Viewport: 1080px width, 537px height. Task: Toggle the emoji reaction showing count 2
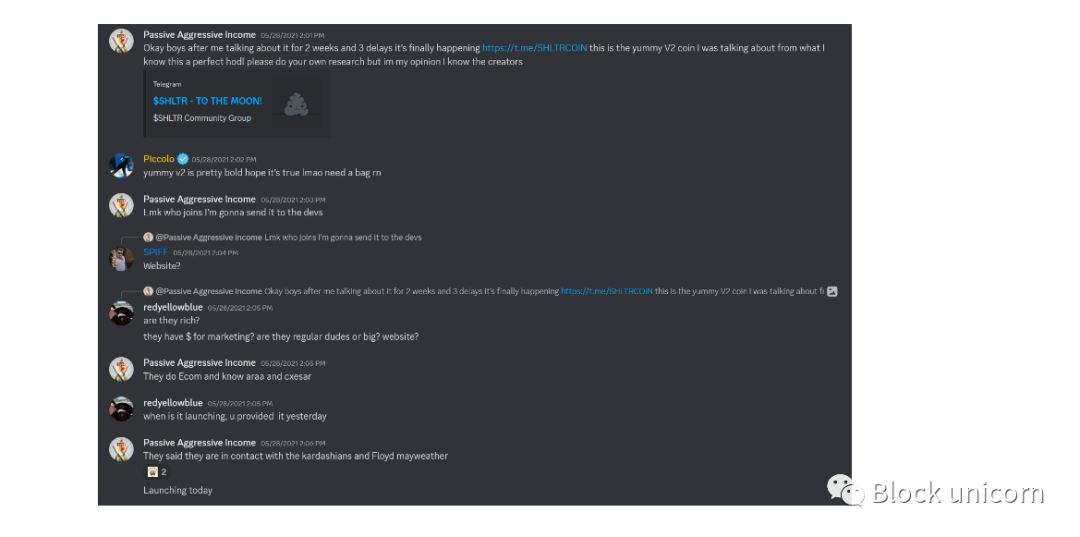(x=156, y=472)
